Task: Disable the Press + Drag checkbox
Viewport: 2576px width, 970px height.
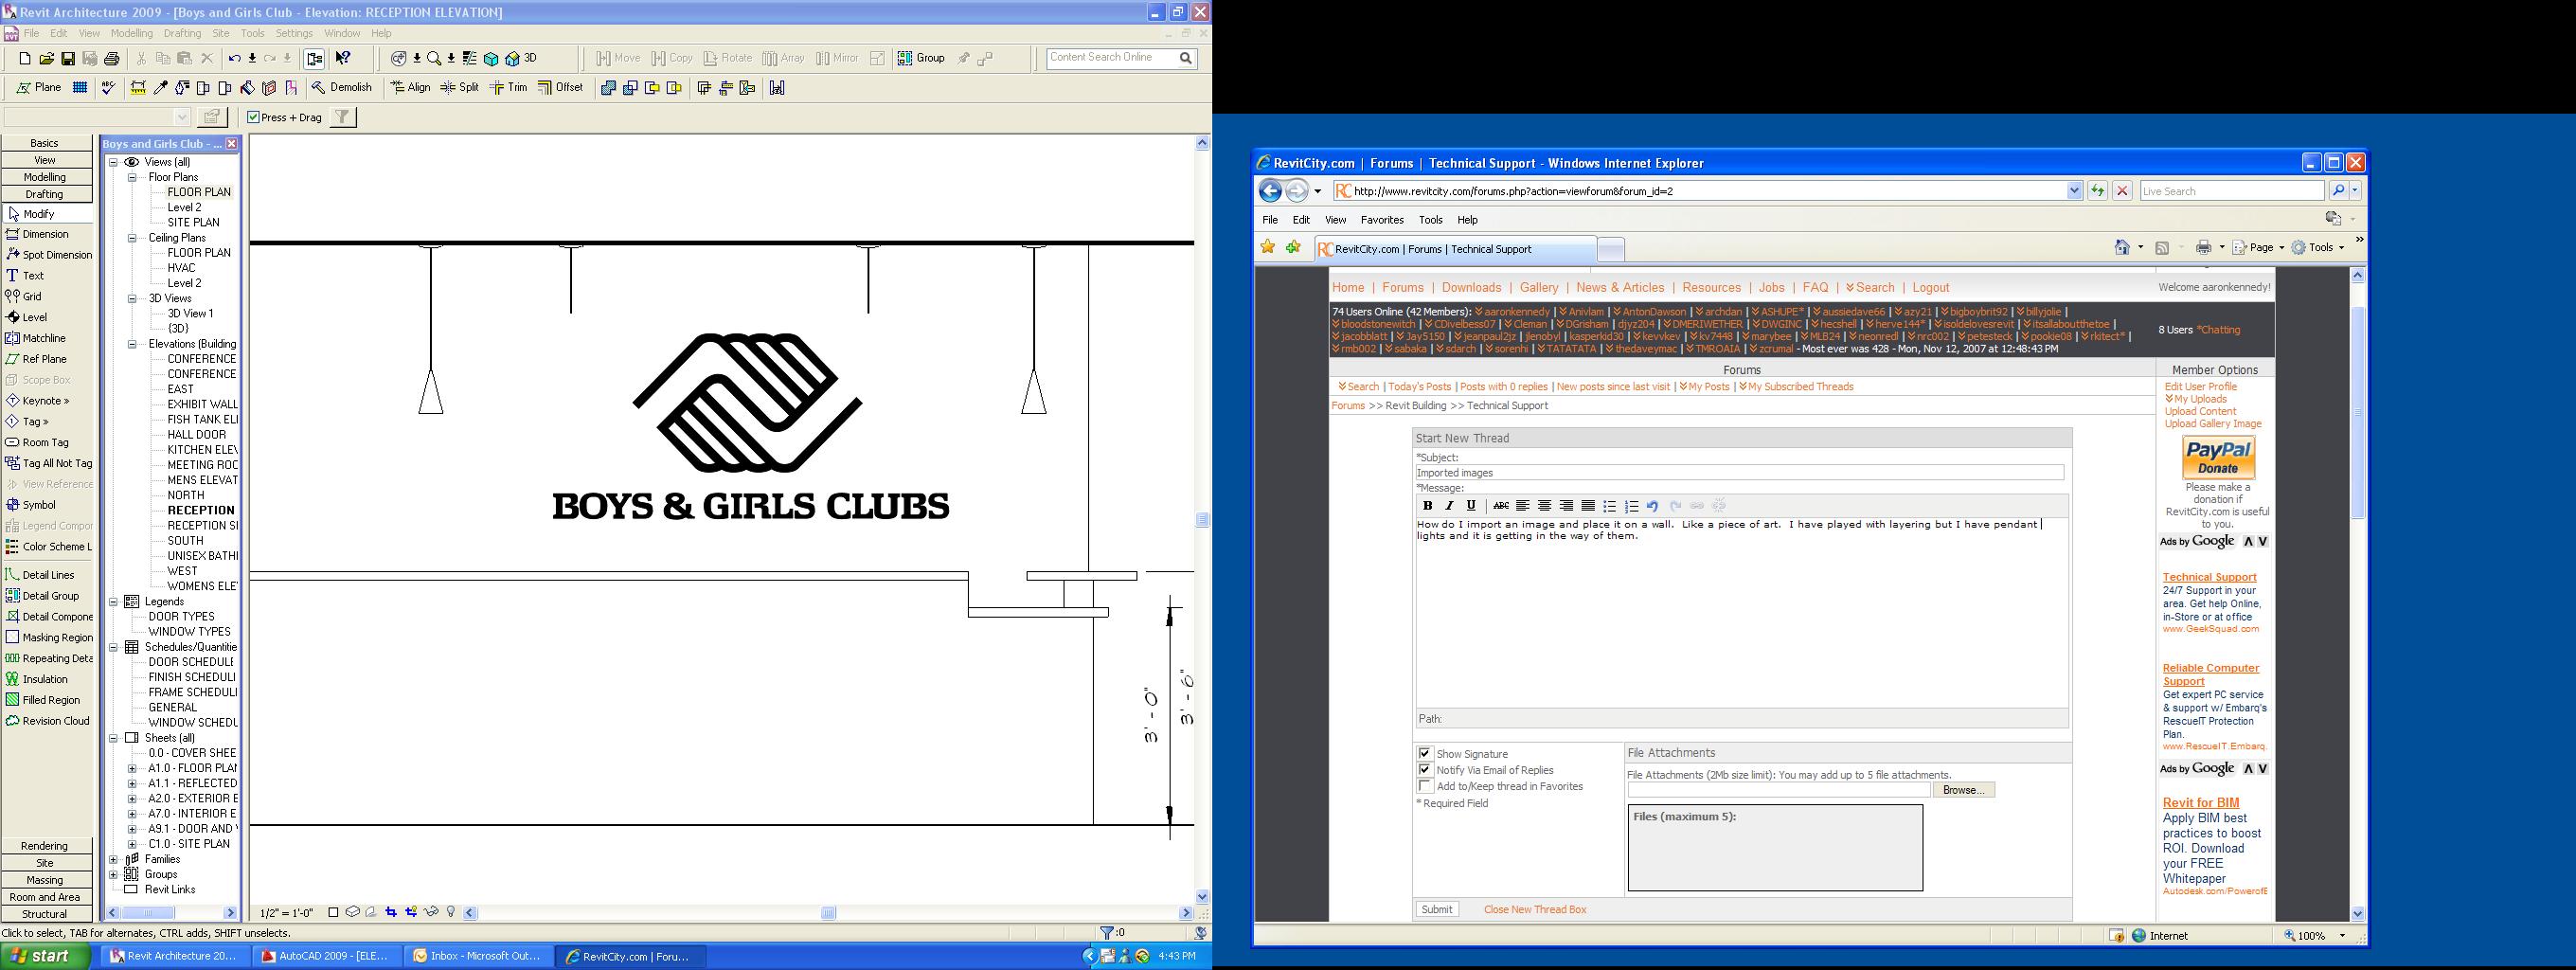Action: (254, 117)
